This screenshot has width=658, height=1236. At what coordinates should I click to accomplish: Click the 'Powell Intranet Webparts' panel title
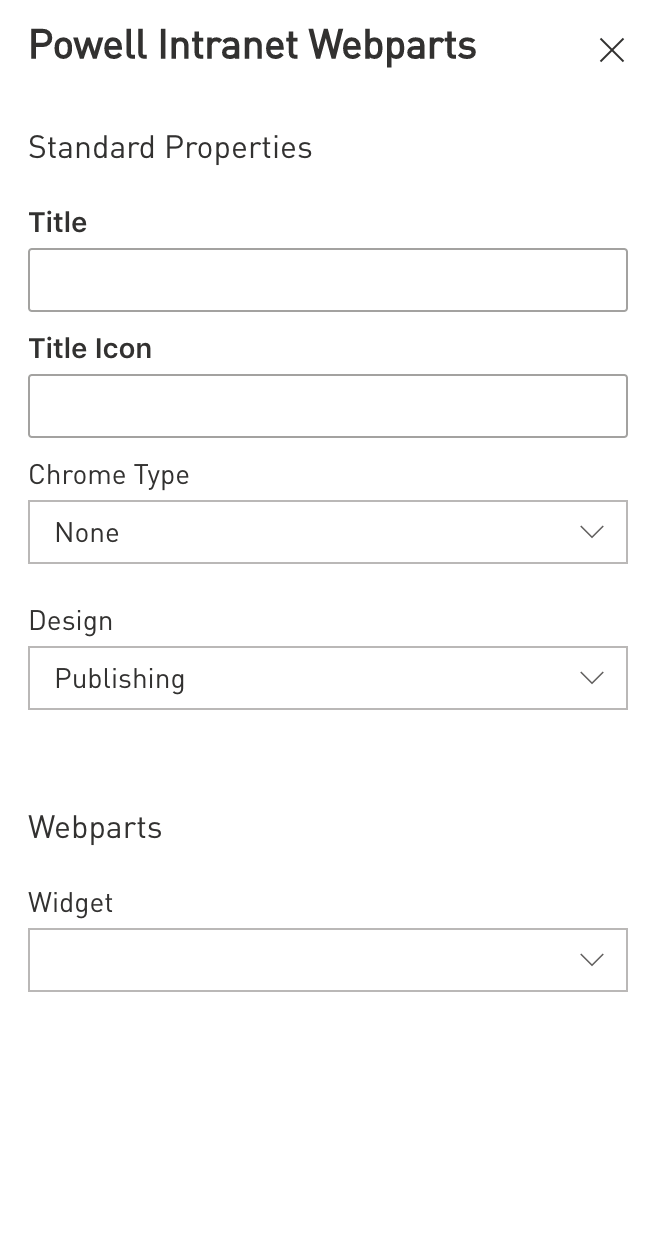[252, 46]
